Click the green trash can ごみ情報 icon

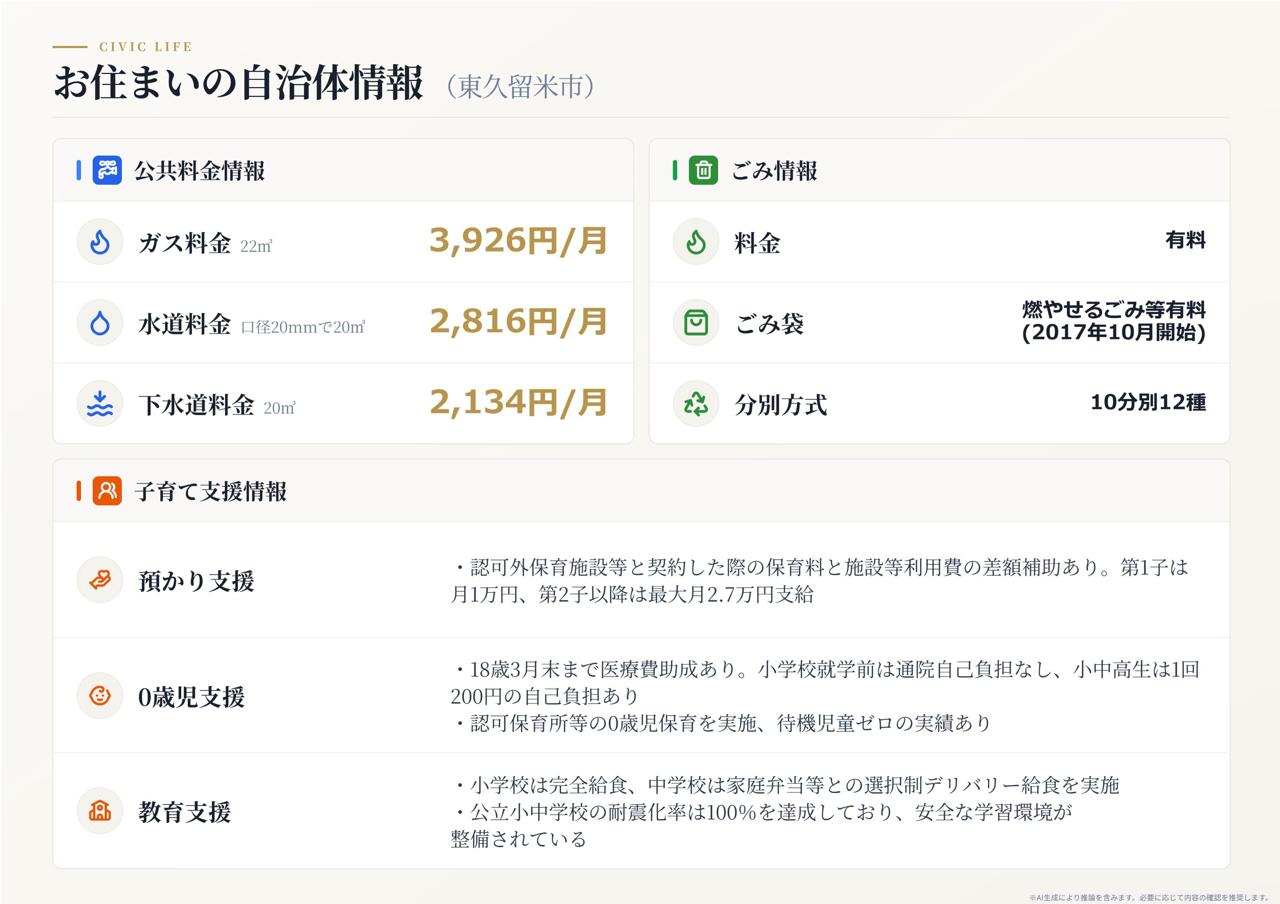pyautogui.click(x=704, y=170)
